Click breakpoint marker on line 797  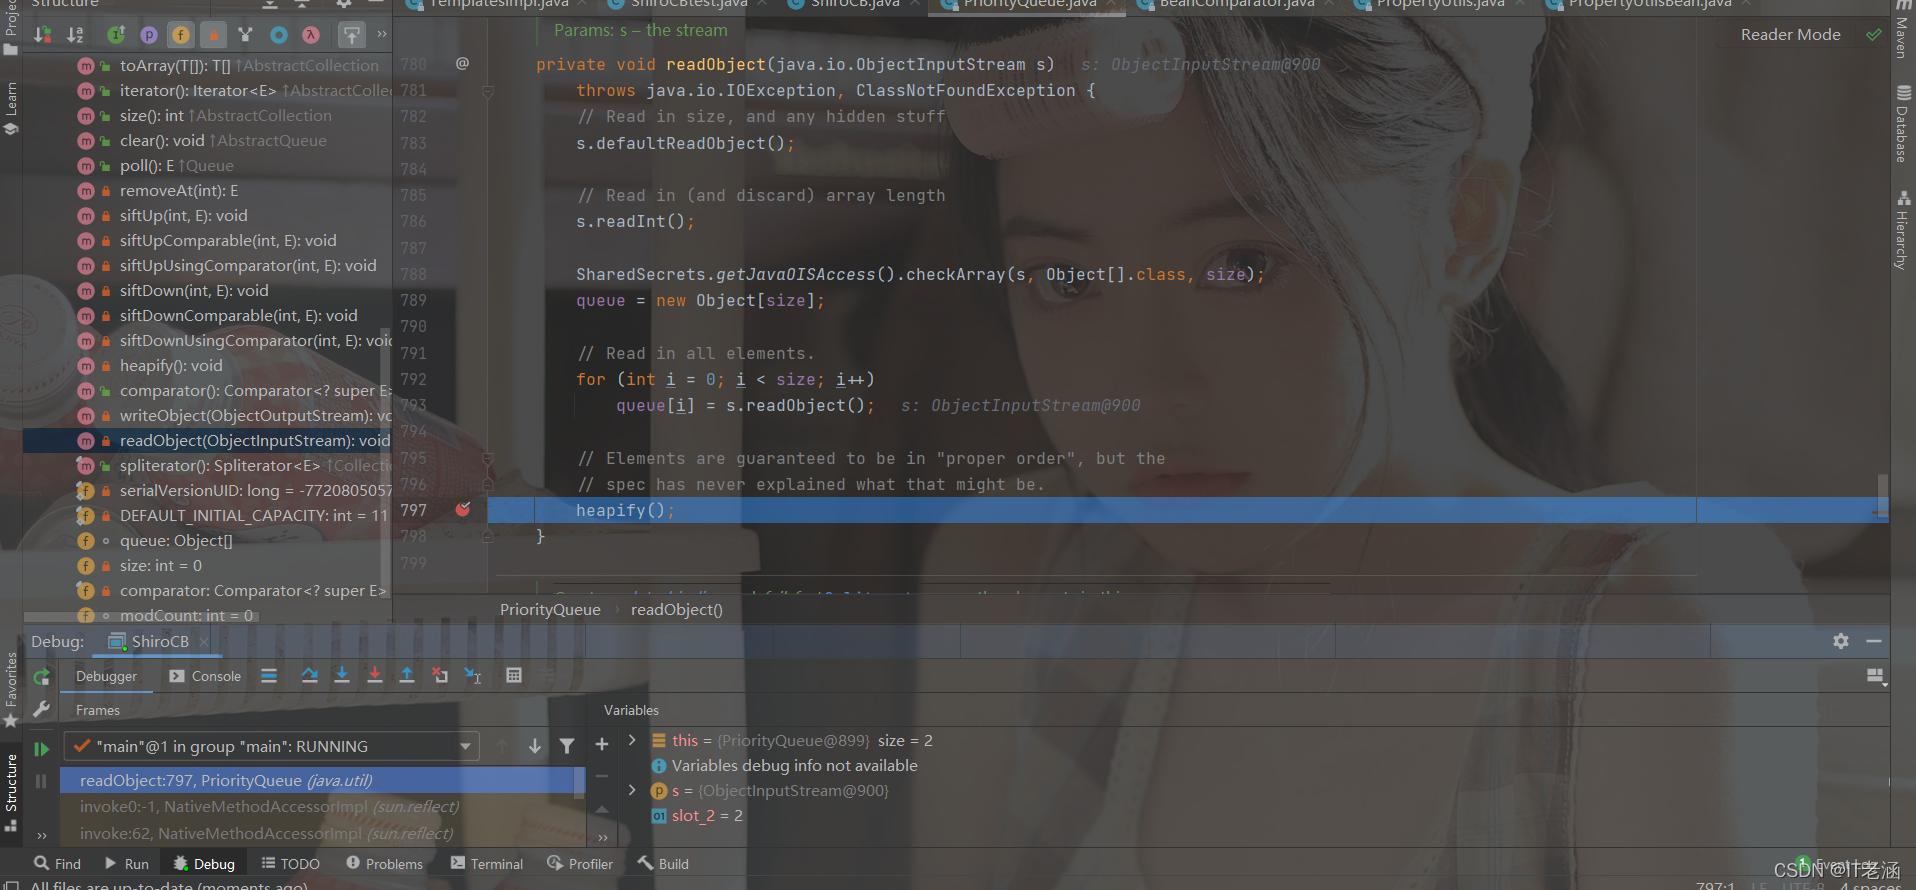(463, 509)
